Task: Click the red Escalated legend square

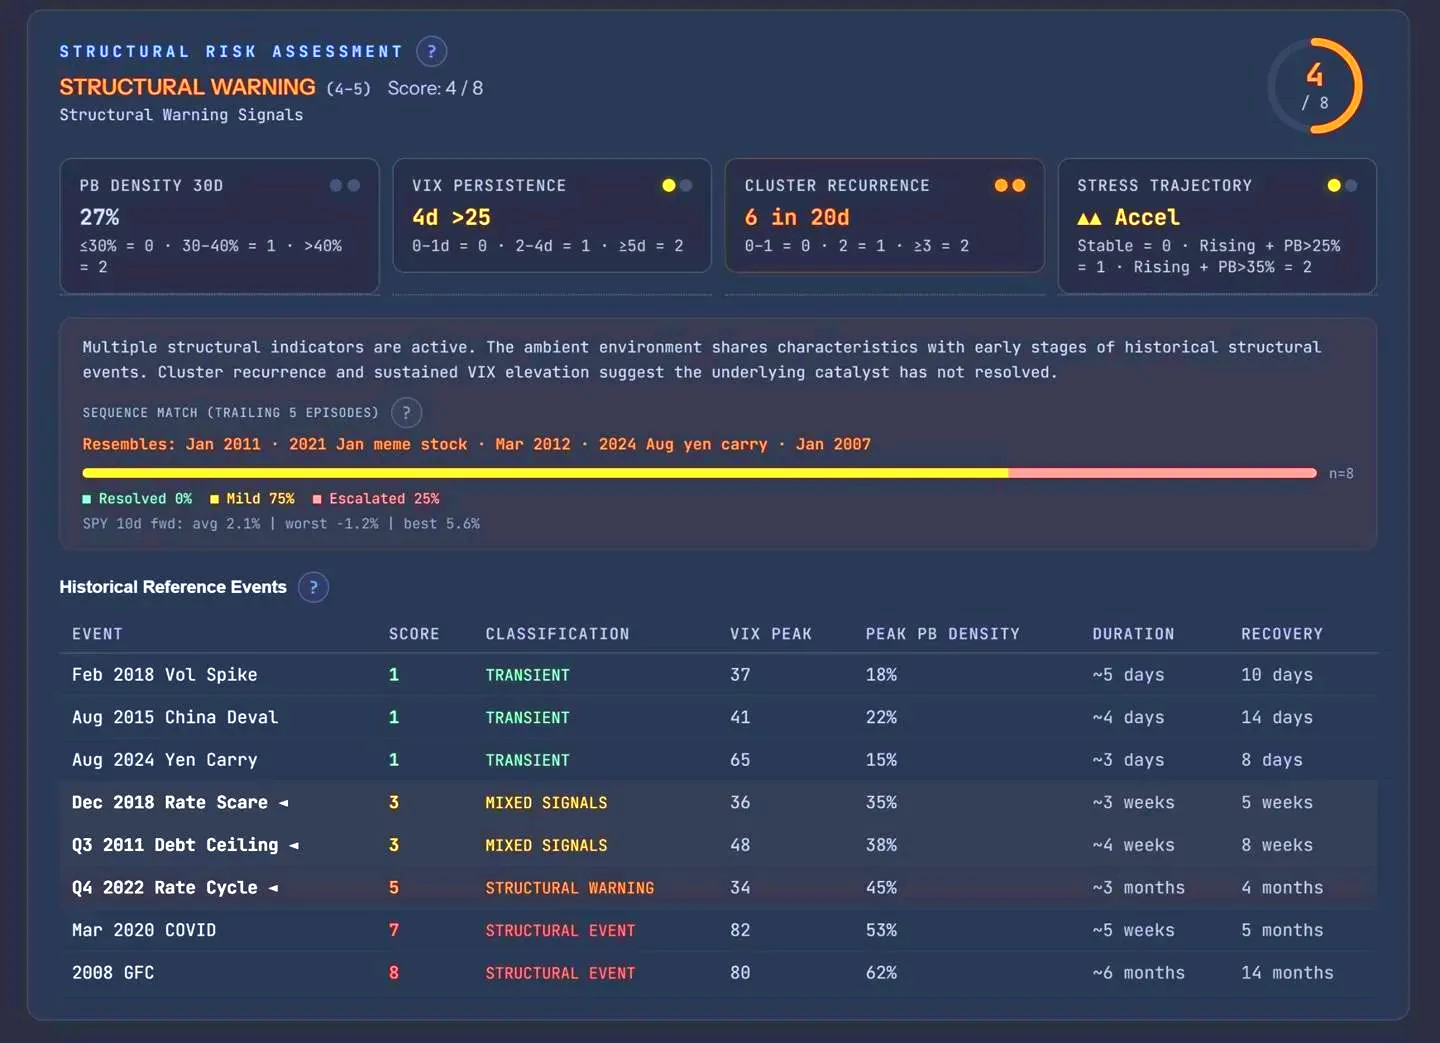Action: pyautogui.click(x=317, y=499)
